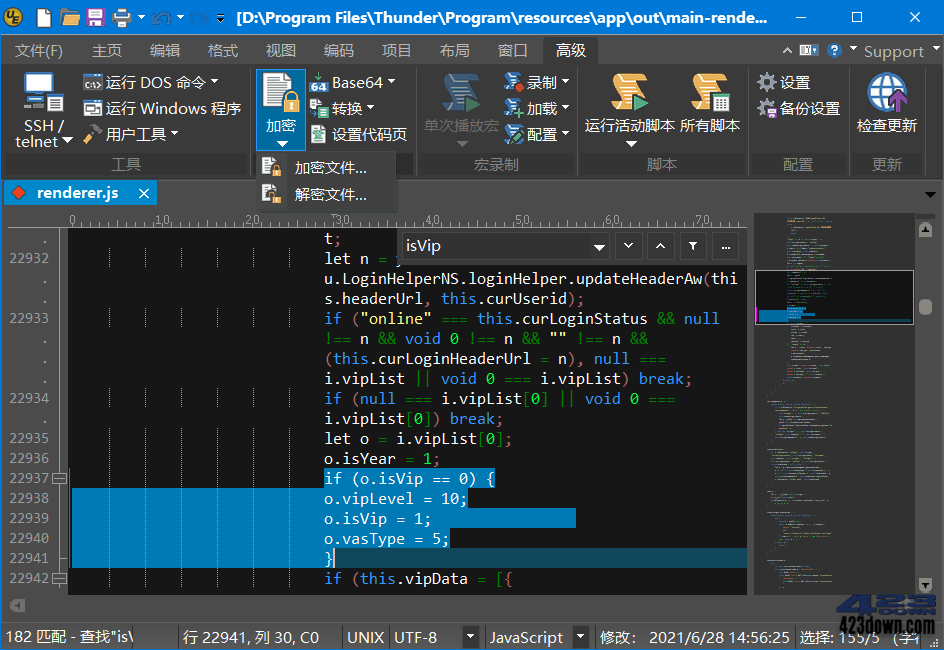Switch to the 视图 ribbon tab
The image size is (944, 650).
pyautogui.click(x=278, y=50)
